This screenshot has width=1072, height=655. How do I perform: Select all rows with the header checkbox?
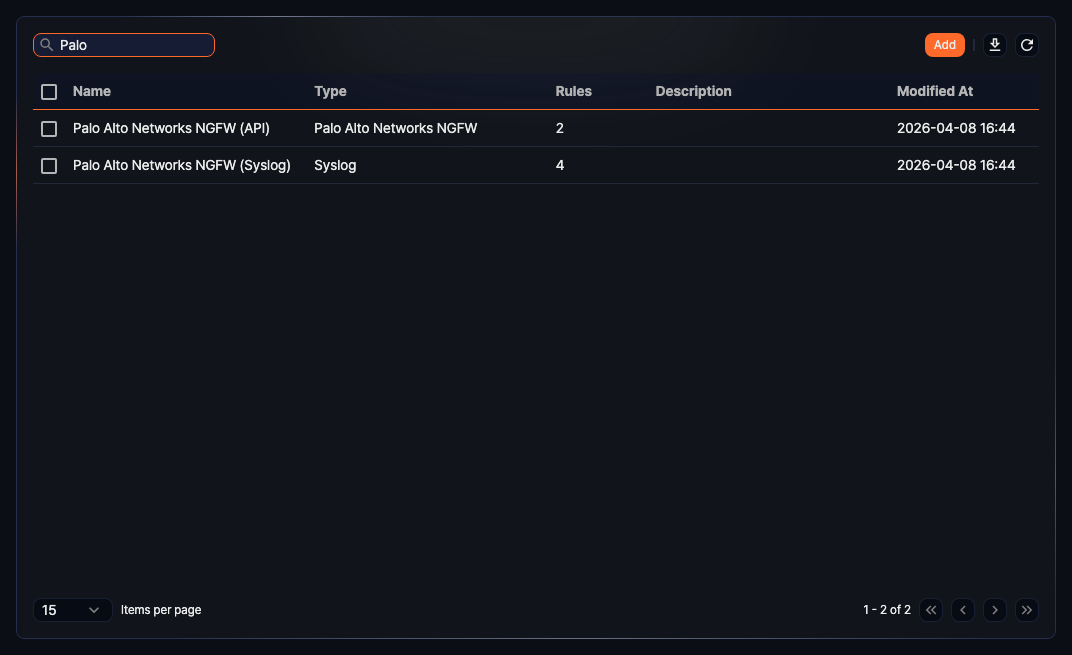click(49, 91)
